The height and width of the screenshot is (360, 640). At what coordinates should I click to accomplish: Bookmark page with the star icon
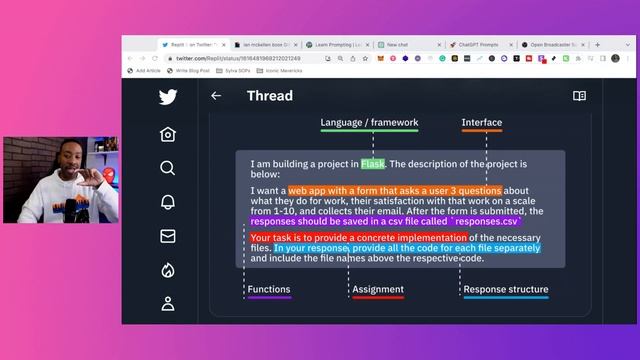pyautogui.click(x=365, y=59)
